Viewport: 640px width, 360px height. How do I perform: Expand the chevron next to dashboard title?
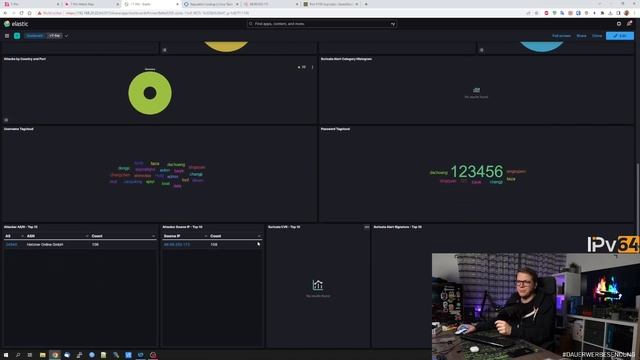pyautogui.click(x=67, y=36)
